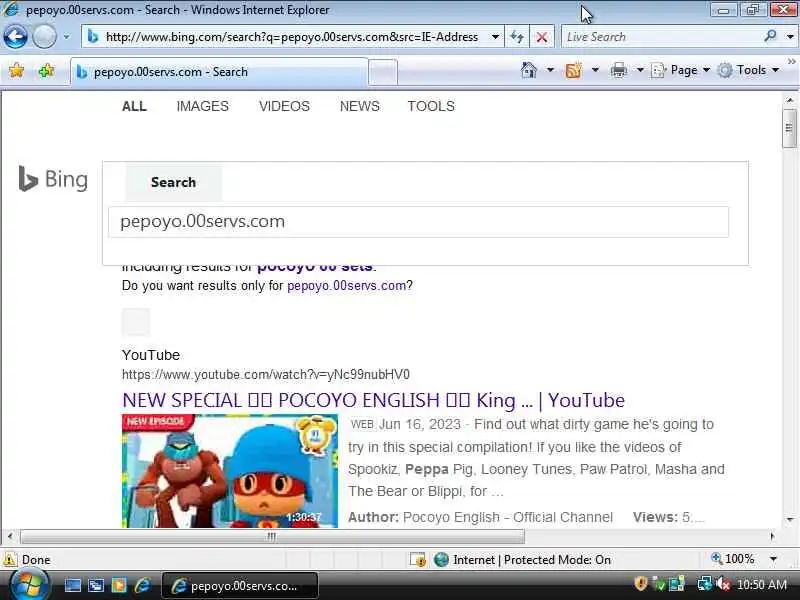Click the 100% zoom level button
This screenshot has height=600, width=800.
coord(733,559)
